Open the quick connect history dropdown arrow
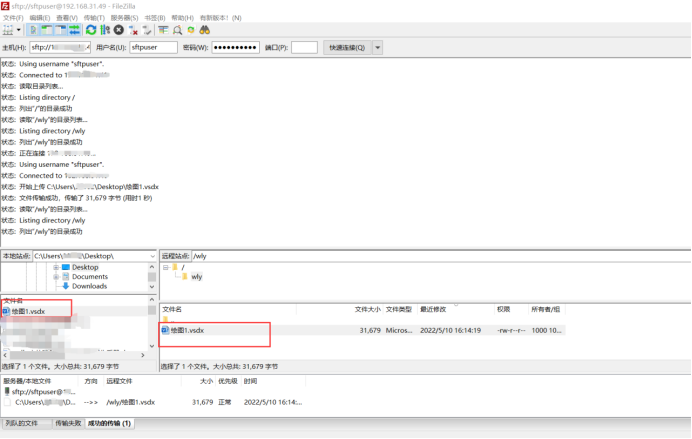692x439 pixels. 378,47
